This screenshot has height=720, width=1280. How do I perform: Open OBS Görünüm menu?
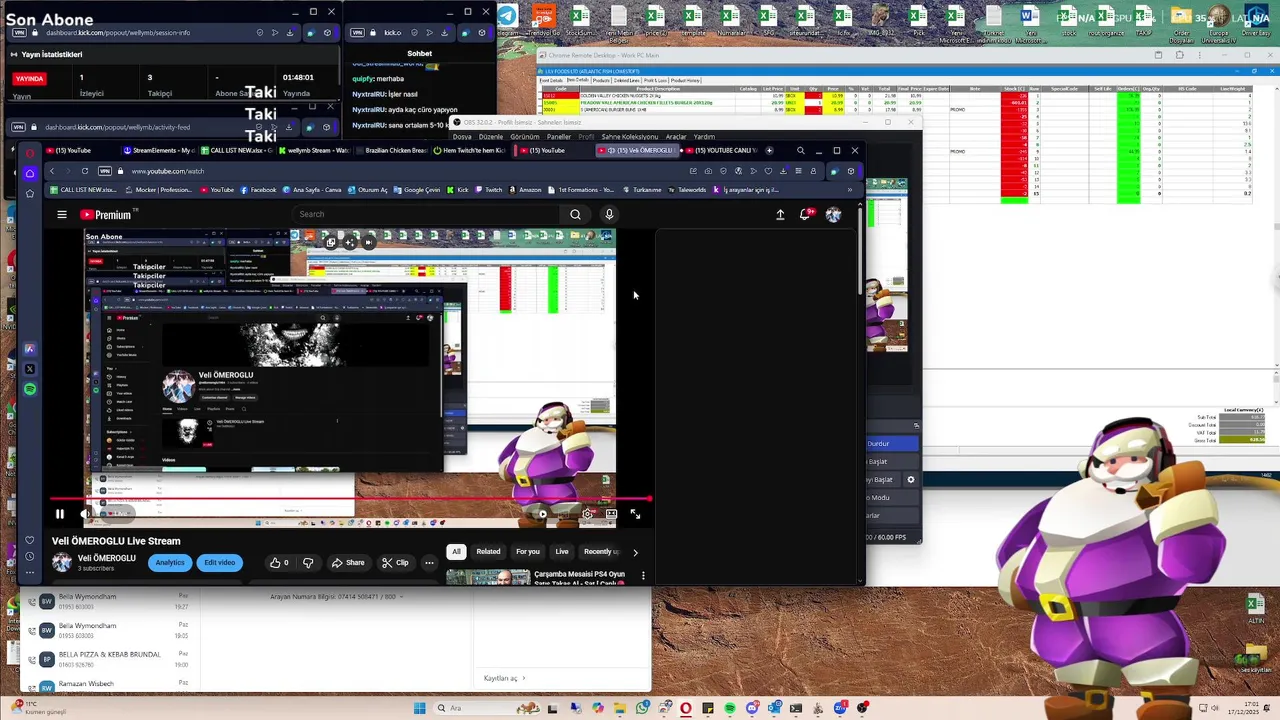tap(525, 137)
